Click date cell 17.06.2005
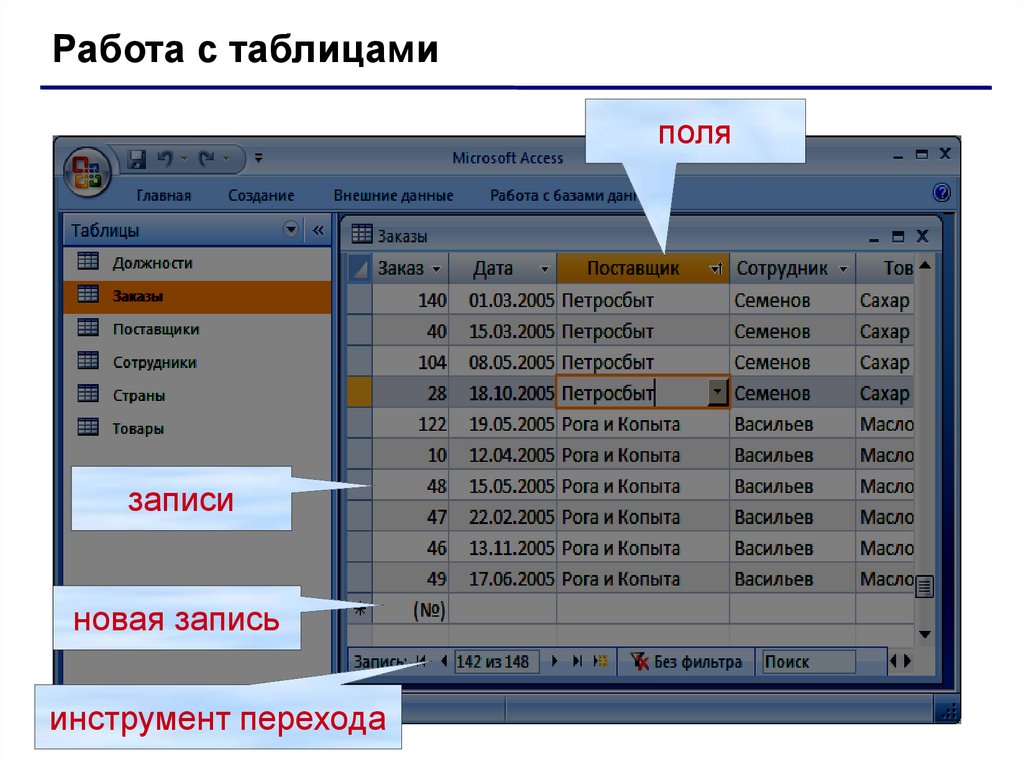This screenshot has width=1024, height=767. 503,579
